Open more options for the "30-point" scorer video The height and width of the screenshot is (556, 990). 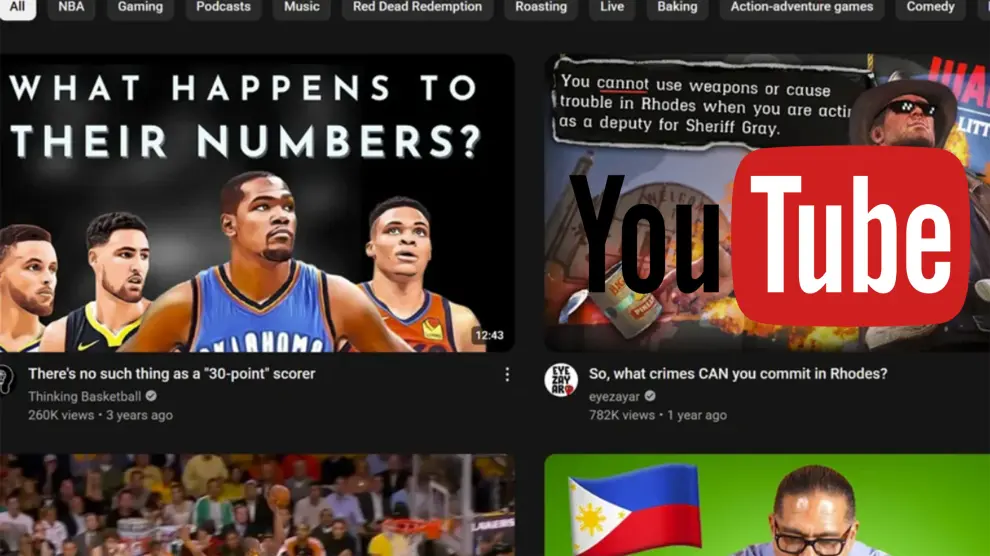[x=507, y=374]
